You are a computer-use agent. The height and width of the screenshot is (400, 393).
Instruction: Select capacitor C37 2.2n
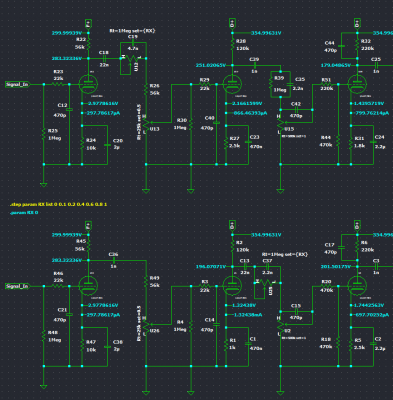(267, 267)
